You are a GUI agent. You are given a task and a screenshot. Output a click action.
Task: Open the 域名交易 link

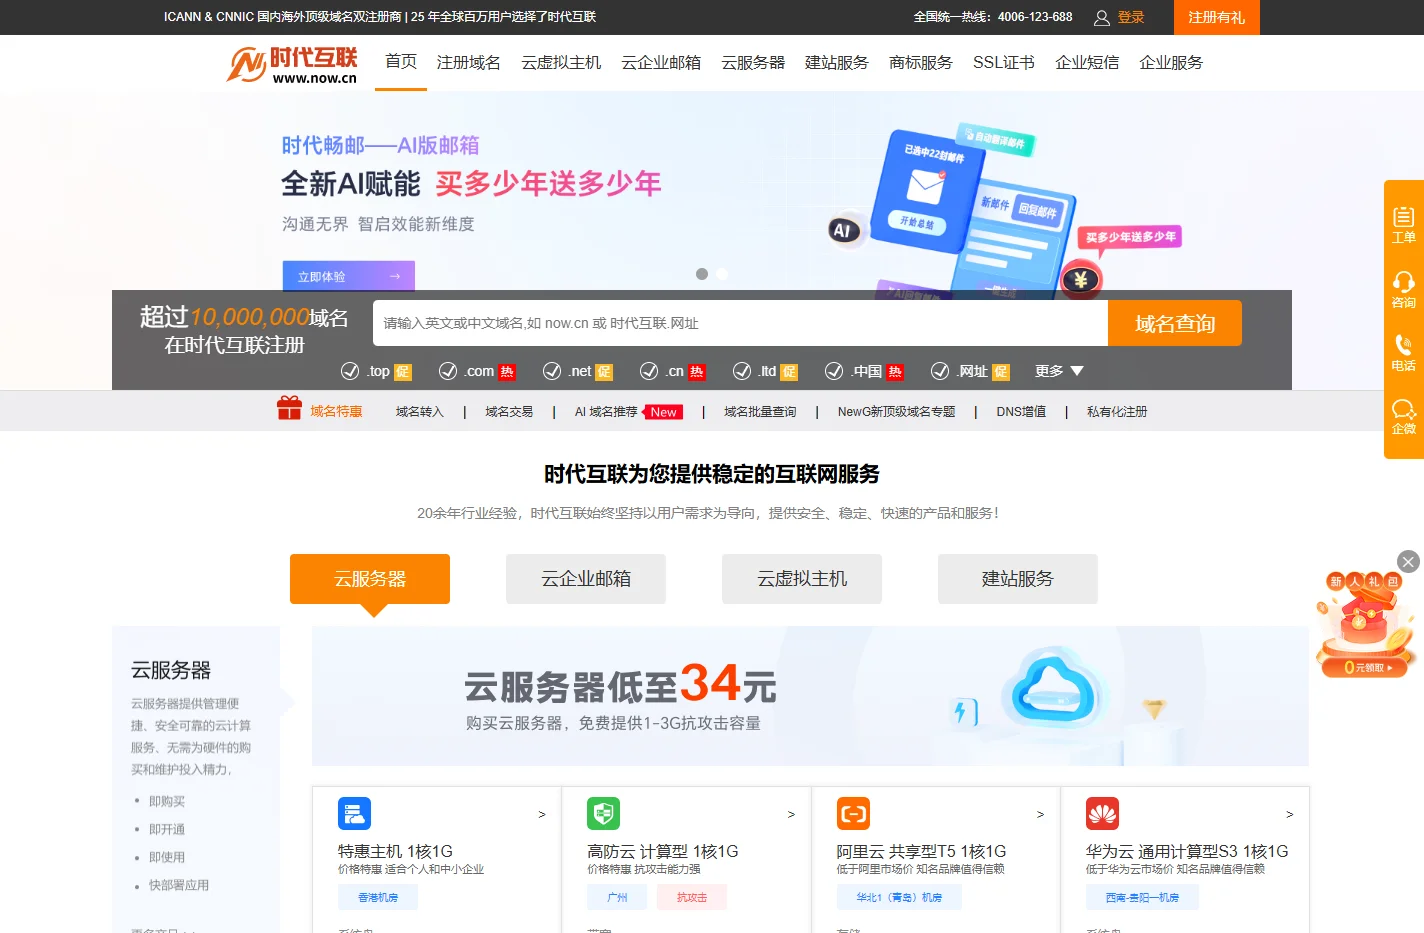[509, 411]
